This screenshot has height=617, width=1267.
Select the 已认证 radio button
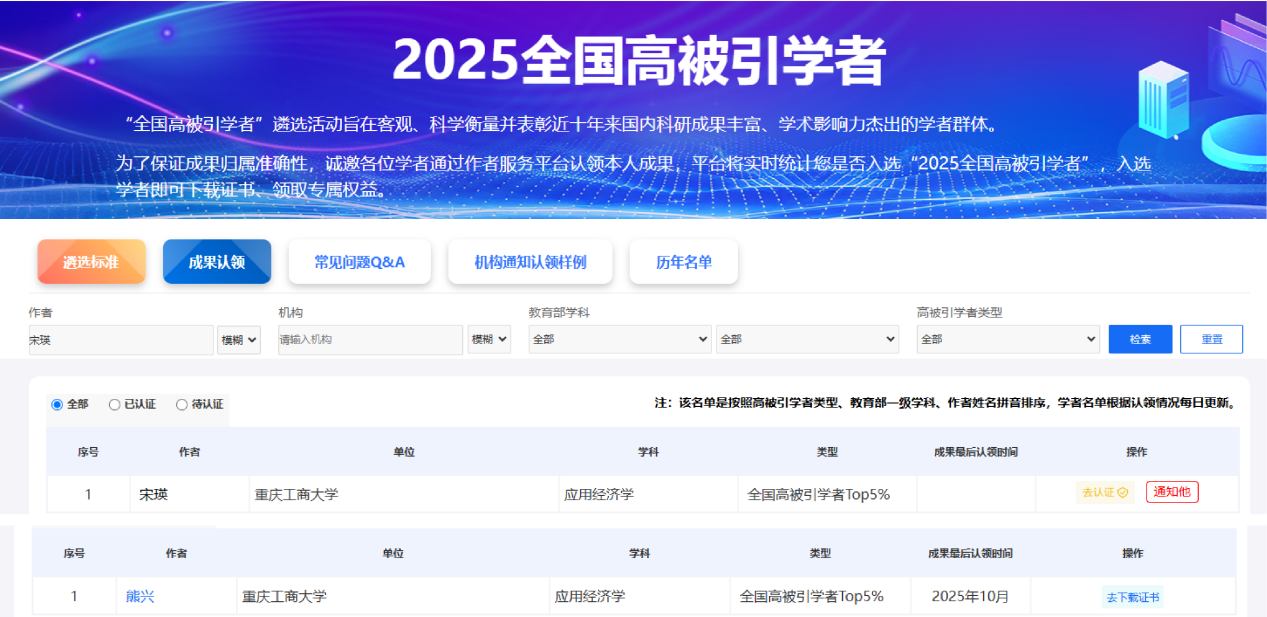point(115,405)
